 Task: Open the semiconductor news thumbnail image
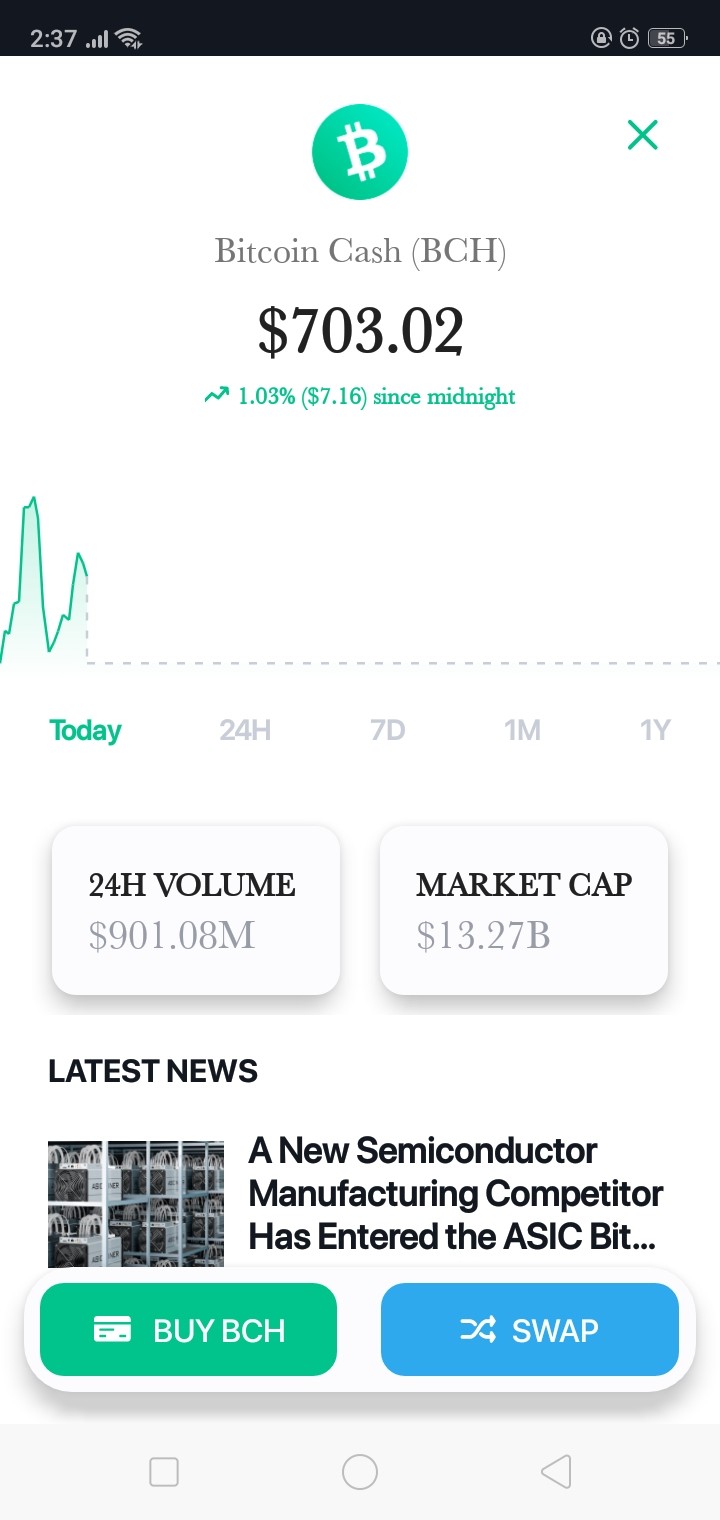(x=136, y=1204)
